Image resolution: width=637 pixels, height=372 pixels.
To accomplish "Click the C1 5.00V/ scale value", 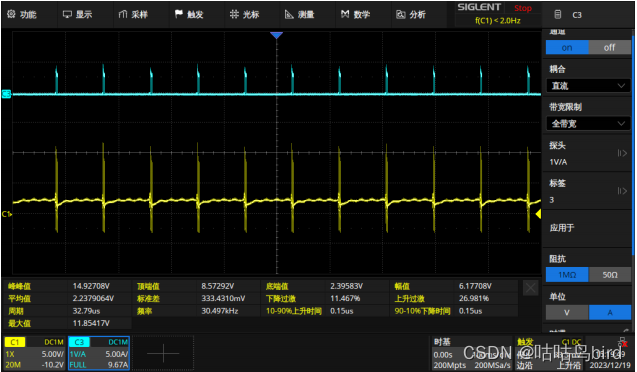I will click(52, 354).
